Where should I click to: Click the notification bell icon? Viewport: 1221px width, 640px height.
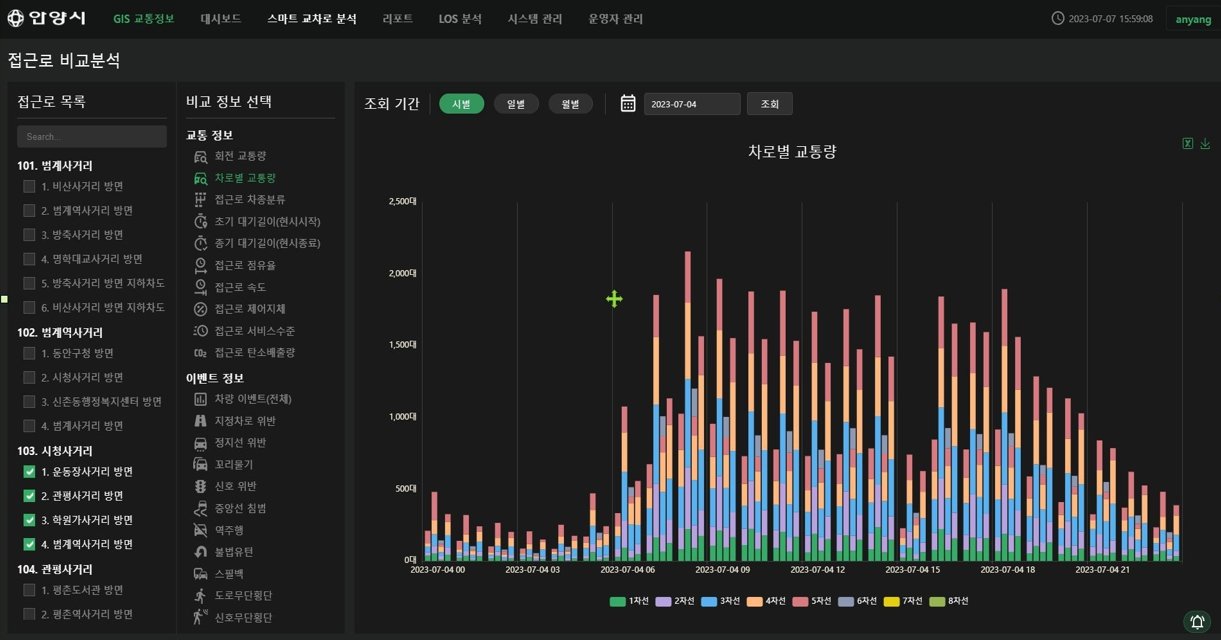[x=1196, y=621]
